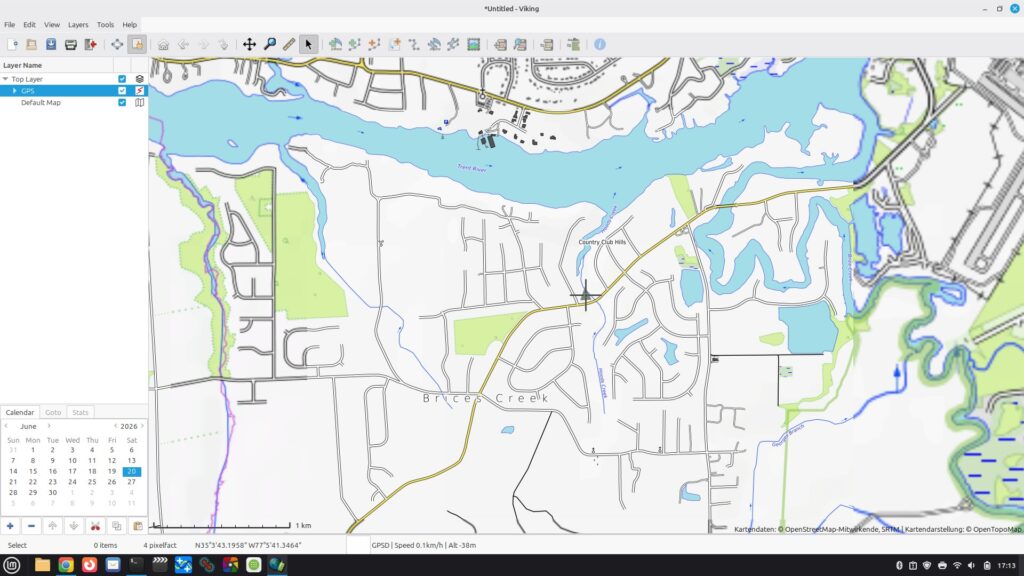The image size is (1024, 576).
Task: Select the Create Waypoint tool
Action: (335, 44)
